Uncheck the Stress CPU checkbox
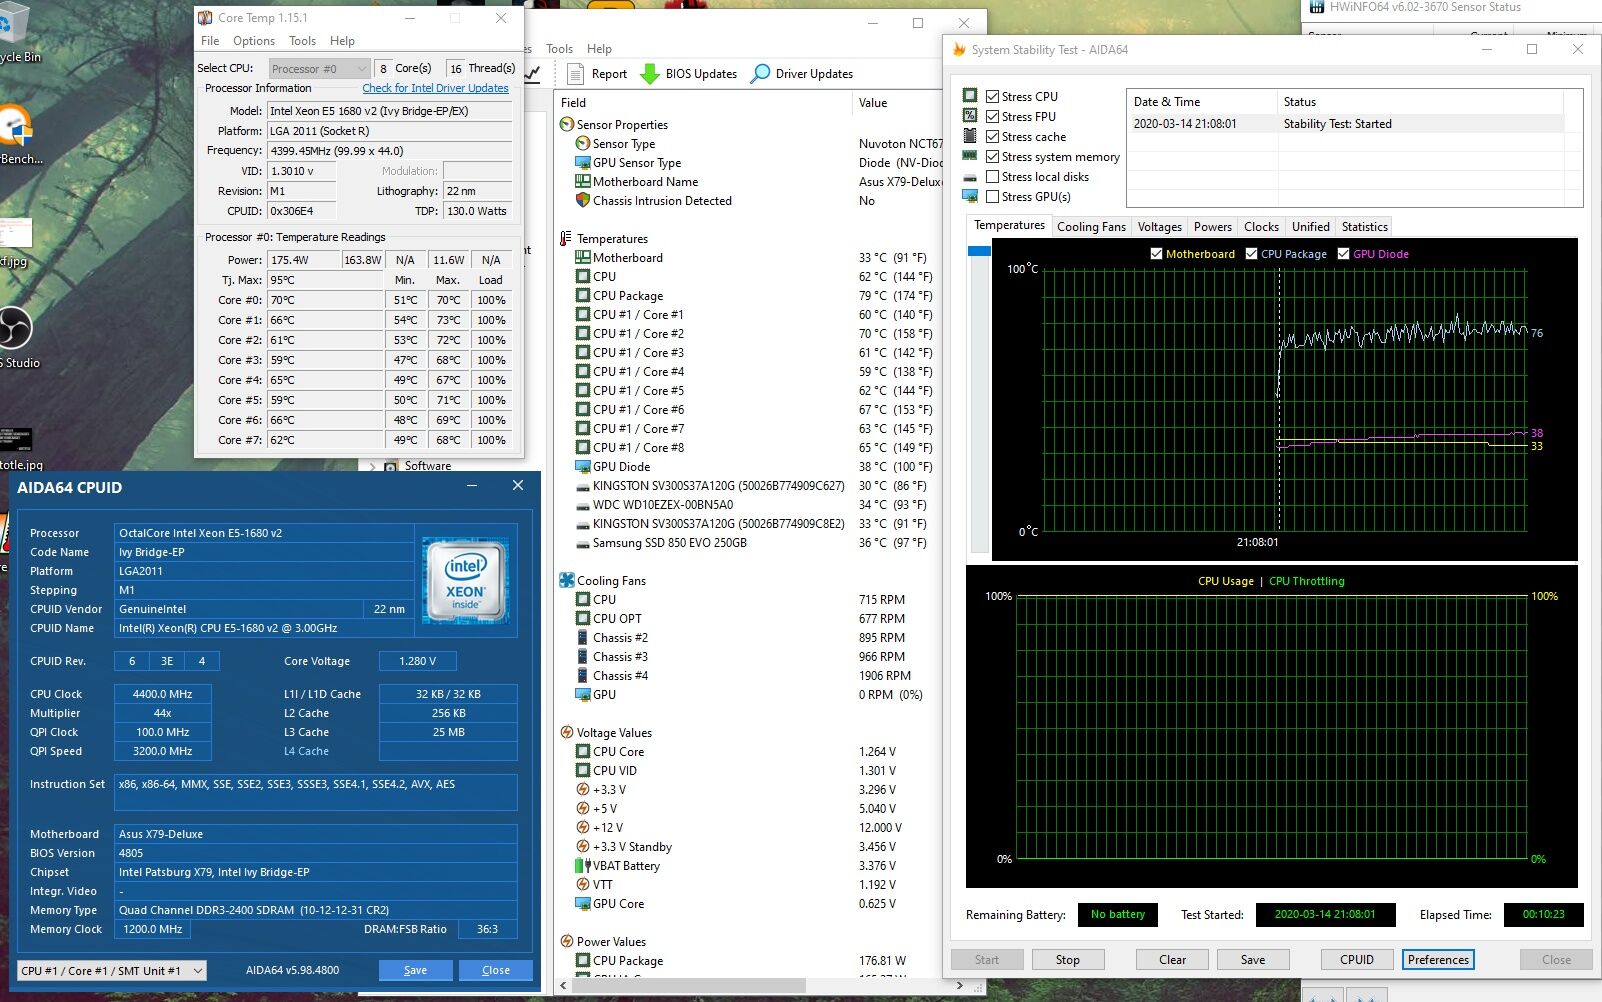 point(993,96)
